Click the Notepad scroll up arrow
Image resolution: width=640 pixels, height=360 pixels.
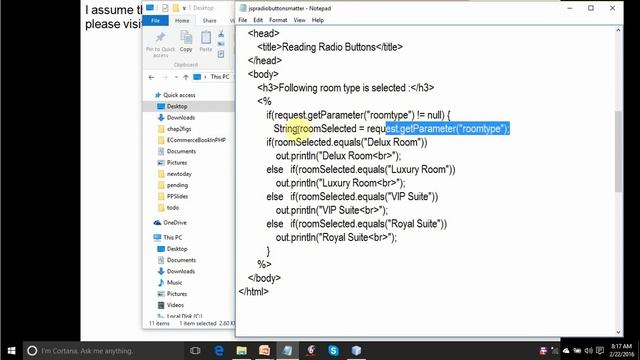618,30
